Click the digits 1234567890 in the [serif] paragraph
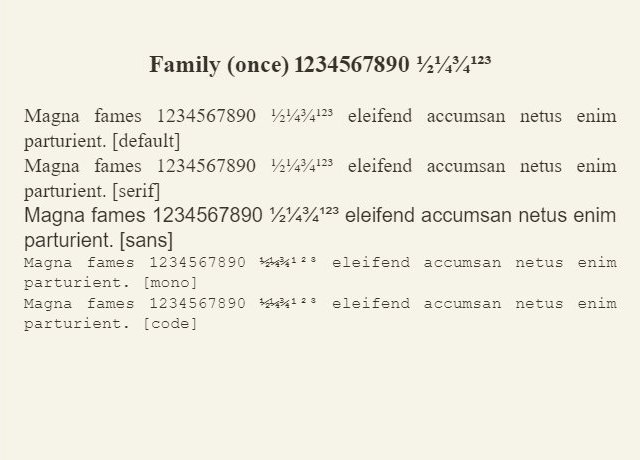The image size is (640, 460). [207, 166]
